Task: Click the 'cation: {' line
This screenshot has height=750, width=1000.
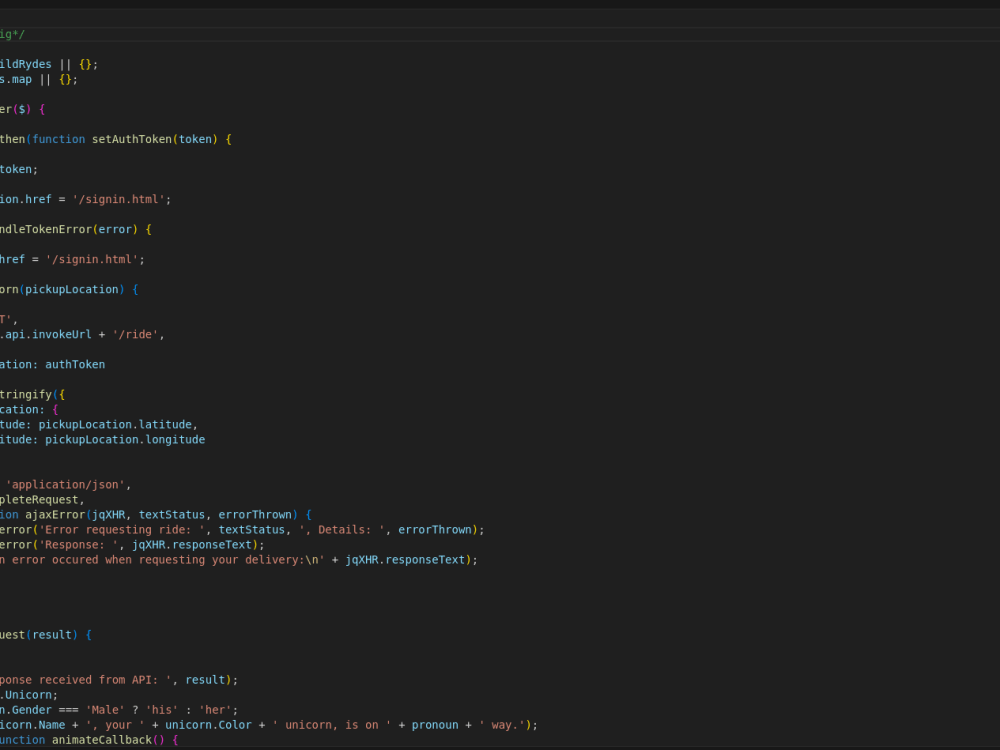Action: (29, 409)
